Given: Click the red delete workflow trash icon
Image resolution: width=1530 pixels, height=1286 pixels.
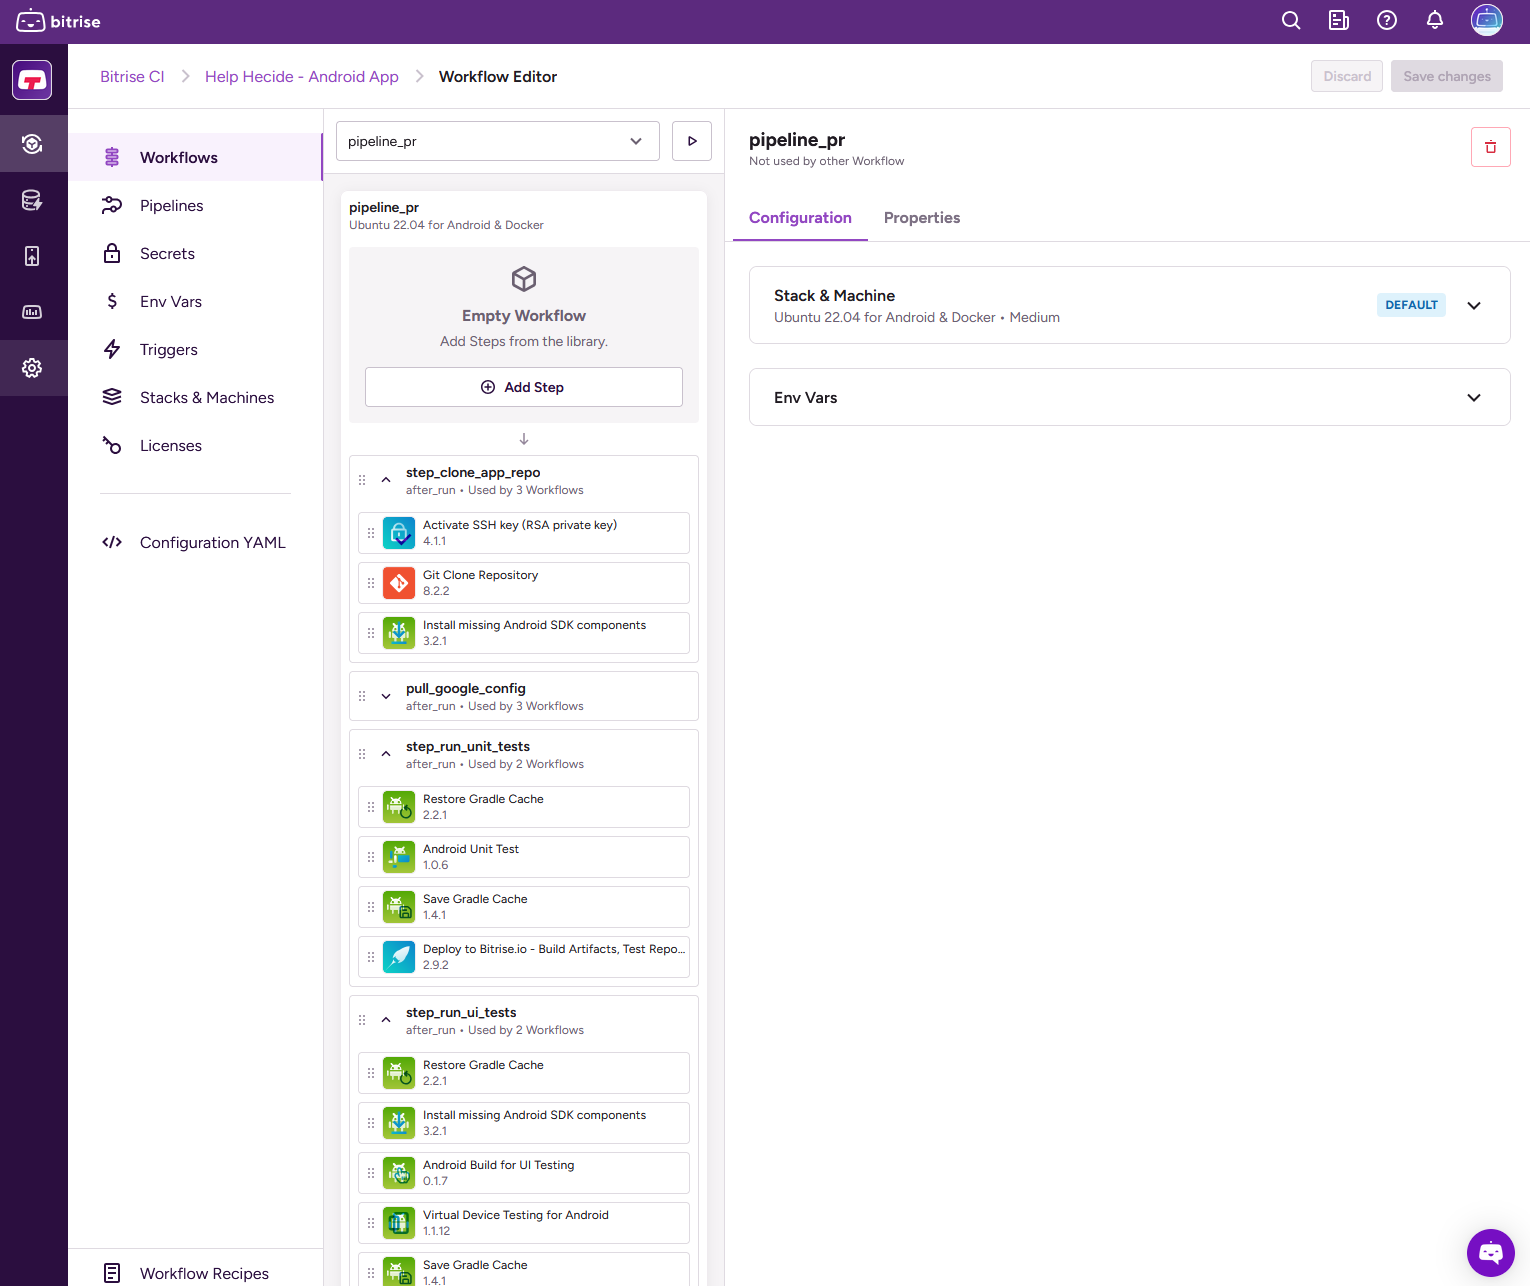Looking at the screenshot, I should coord(1490,147).
